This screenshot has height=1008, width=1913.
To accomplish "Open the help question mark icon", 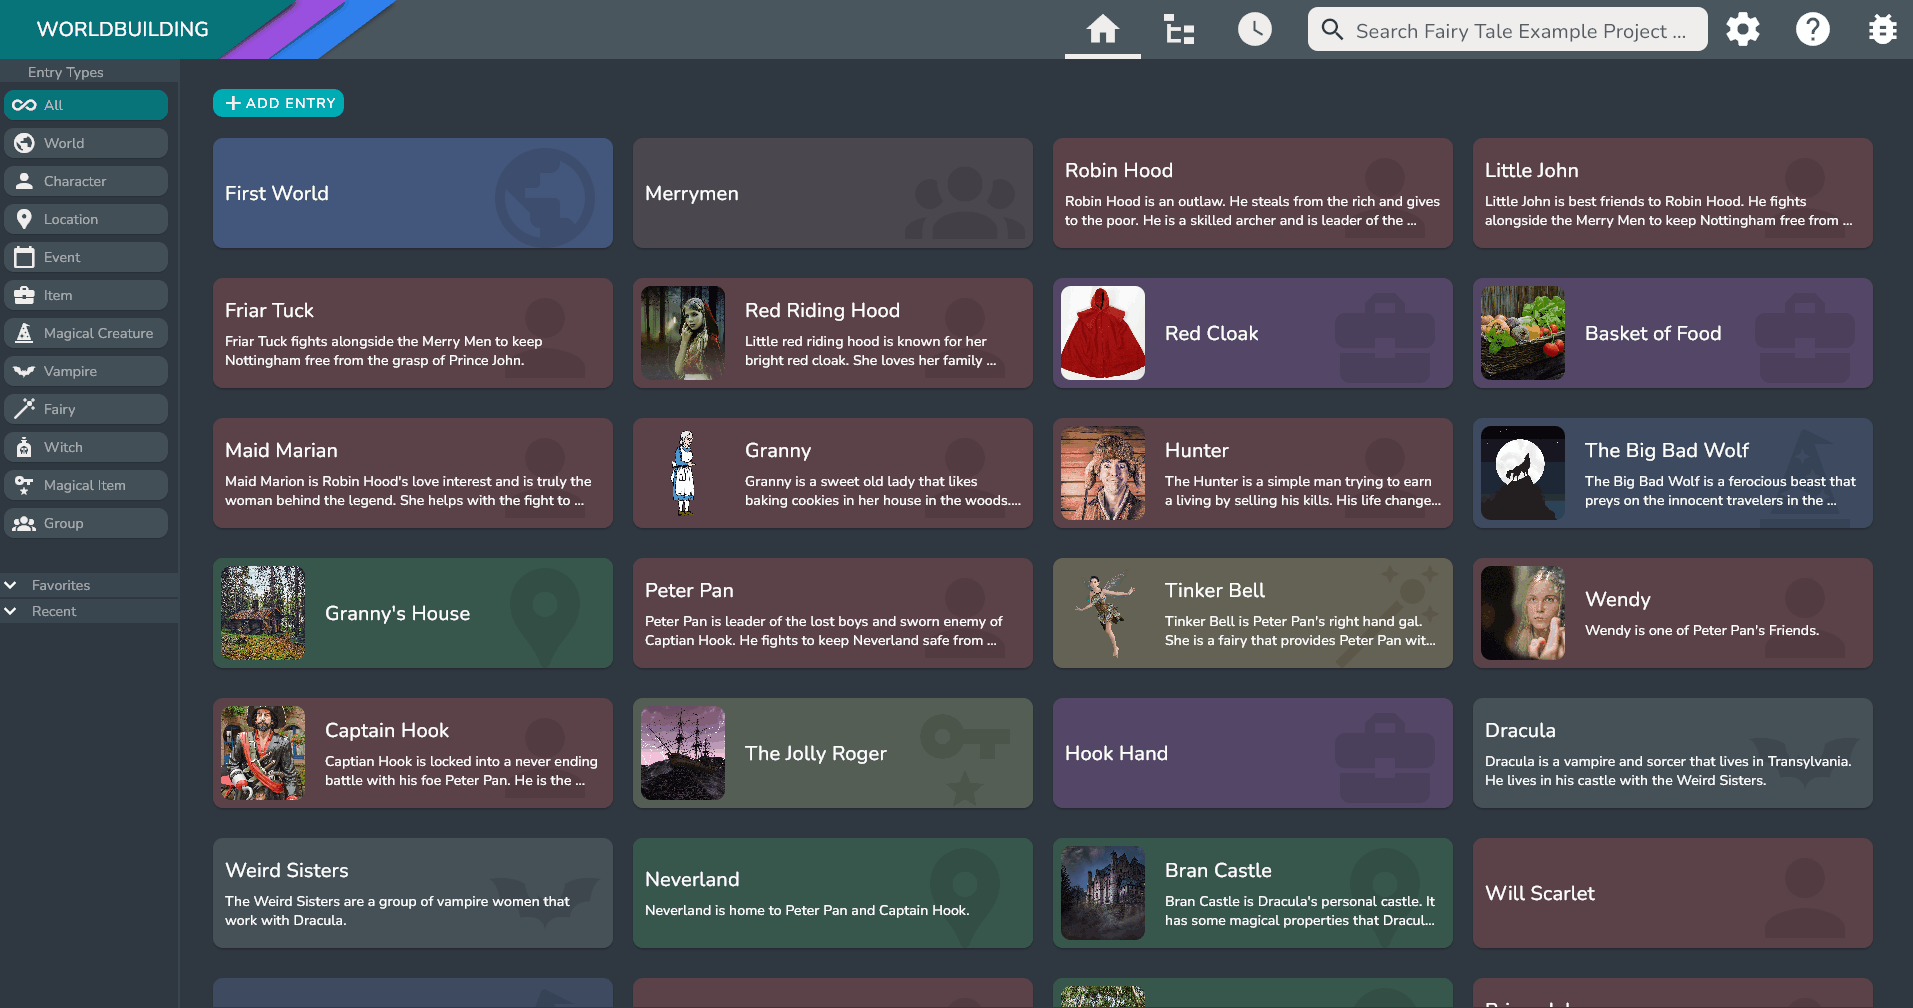I will point(1813,29).
